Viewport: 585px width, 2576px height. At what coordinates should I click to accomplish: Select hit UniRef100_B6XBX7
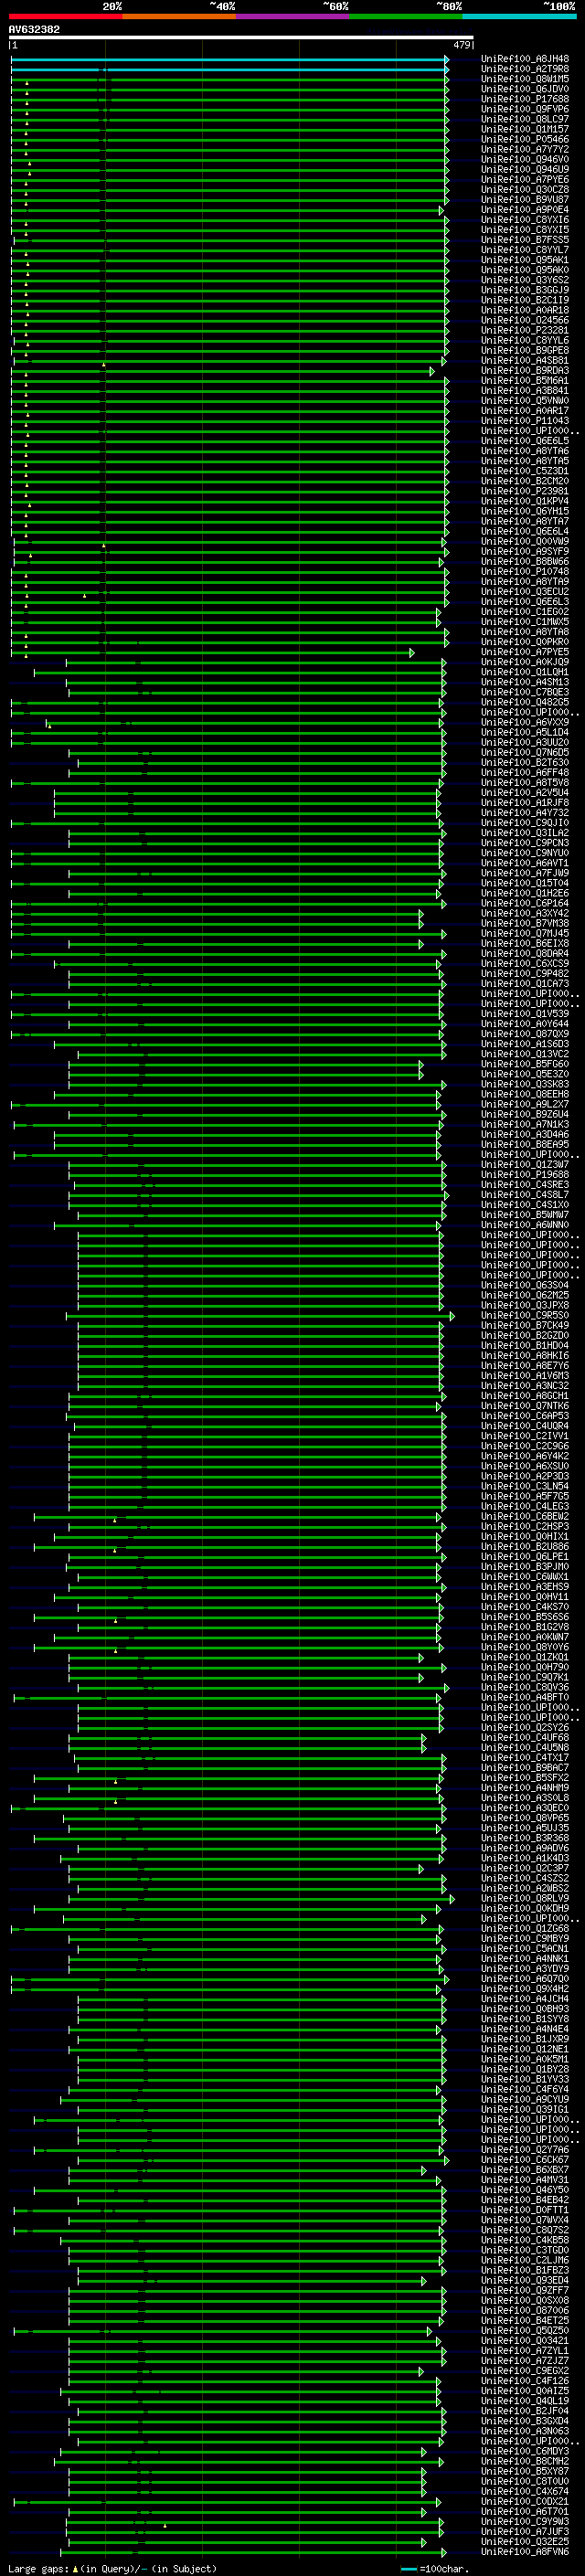pos(525,2171)
